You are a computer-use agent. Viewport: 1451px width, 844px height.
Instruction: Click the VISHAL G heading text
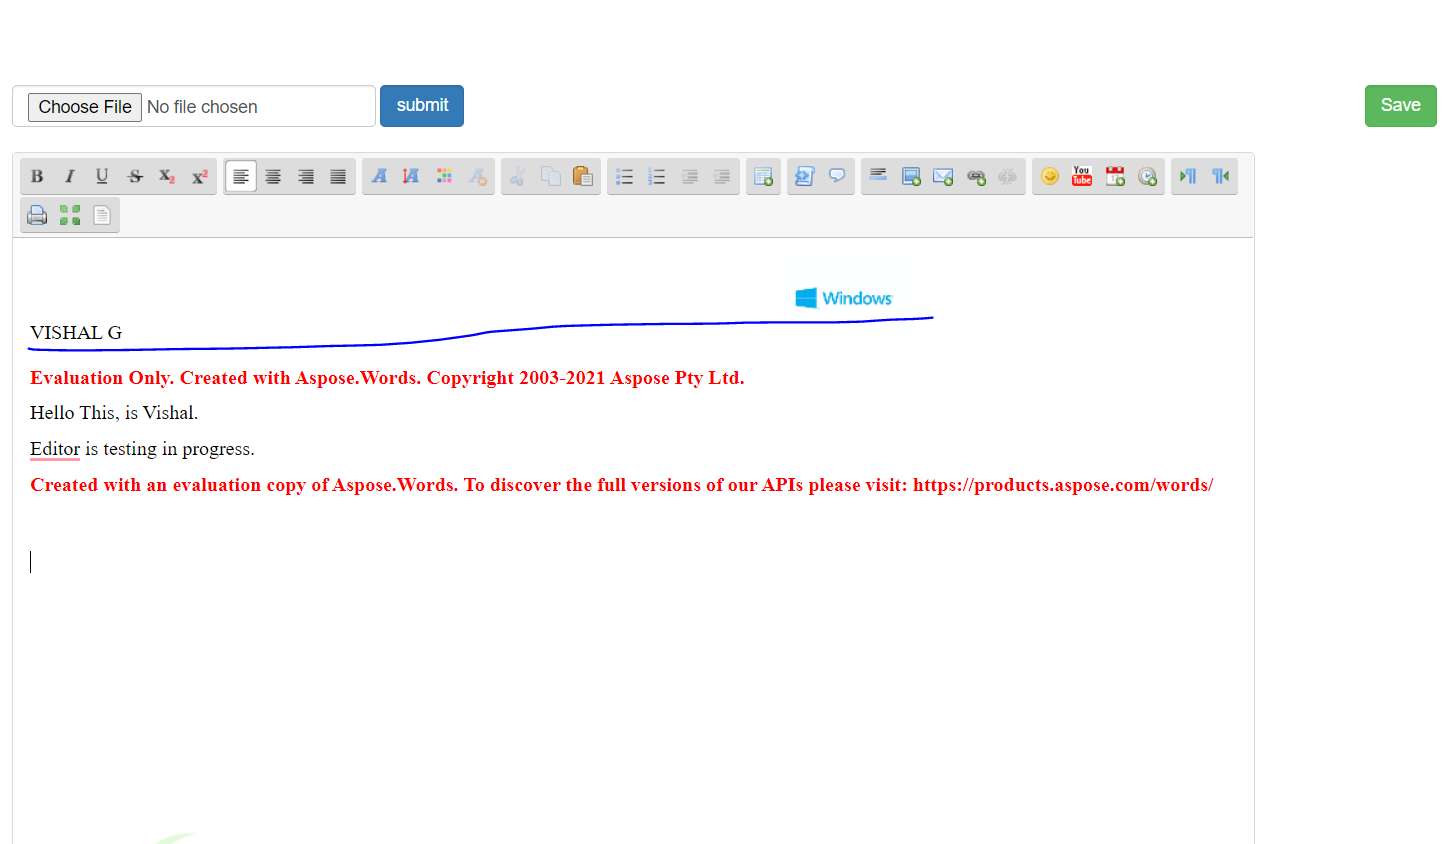(x=76, y=333)
